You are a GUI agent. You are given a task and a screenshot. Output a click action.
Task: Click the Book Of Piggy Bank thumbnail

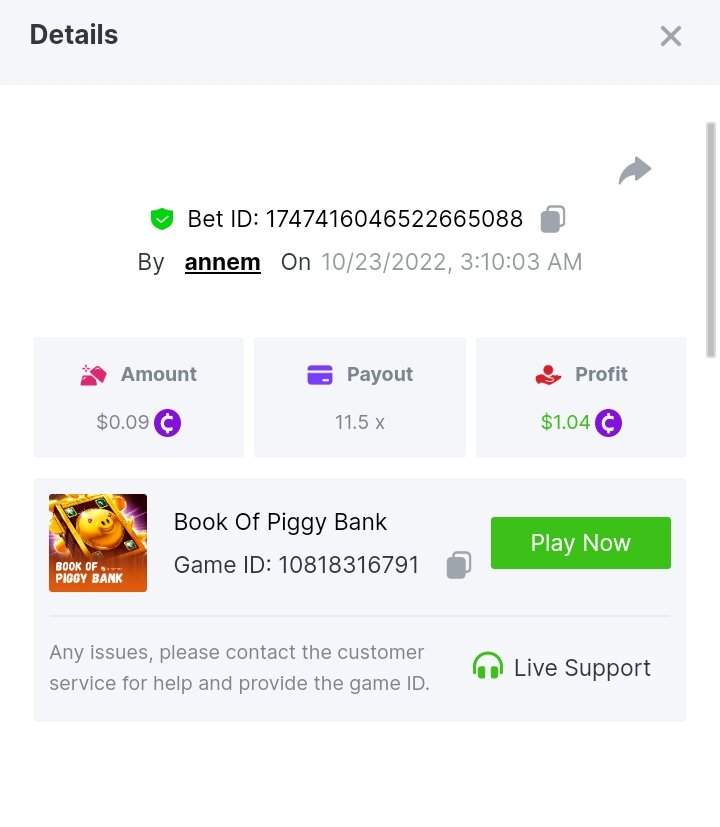click(x=98, y=543)
